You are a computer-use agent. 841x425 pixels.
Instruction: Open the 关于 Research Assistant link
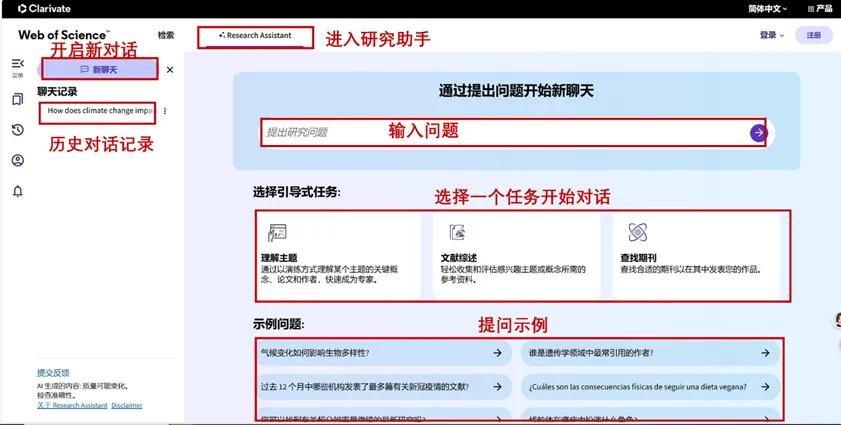pos(72,406)
